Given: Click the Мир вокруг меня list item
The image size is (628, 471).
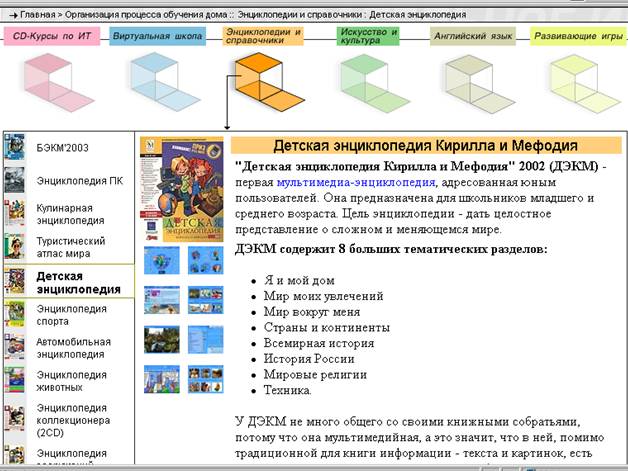Looking at the screenshot, I should coord(312,312).
